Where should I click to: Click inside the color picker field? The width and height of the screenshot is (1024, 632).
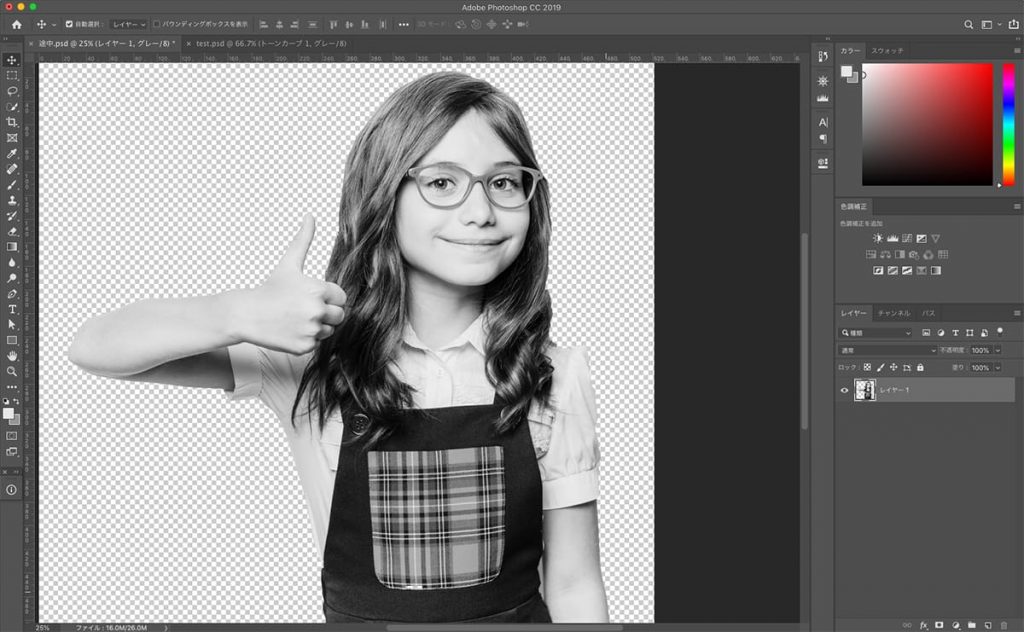pos(927,124)
